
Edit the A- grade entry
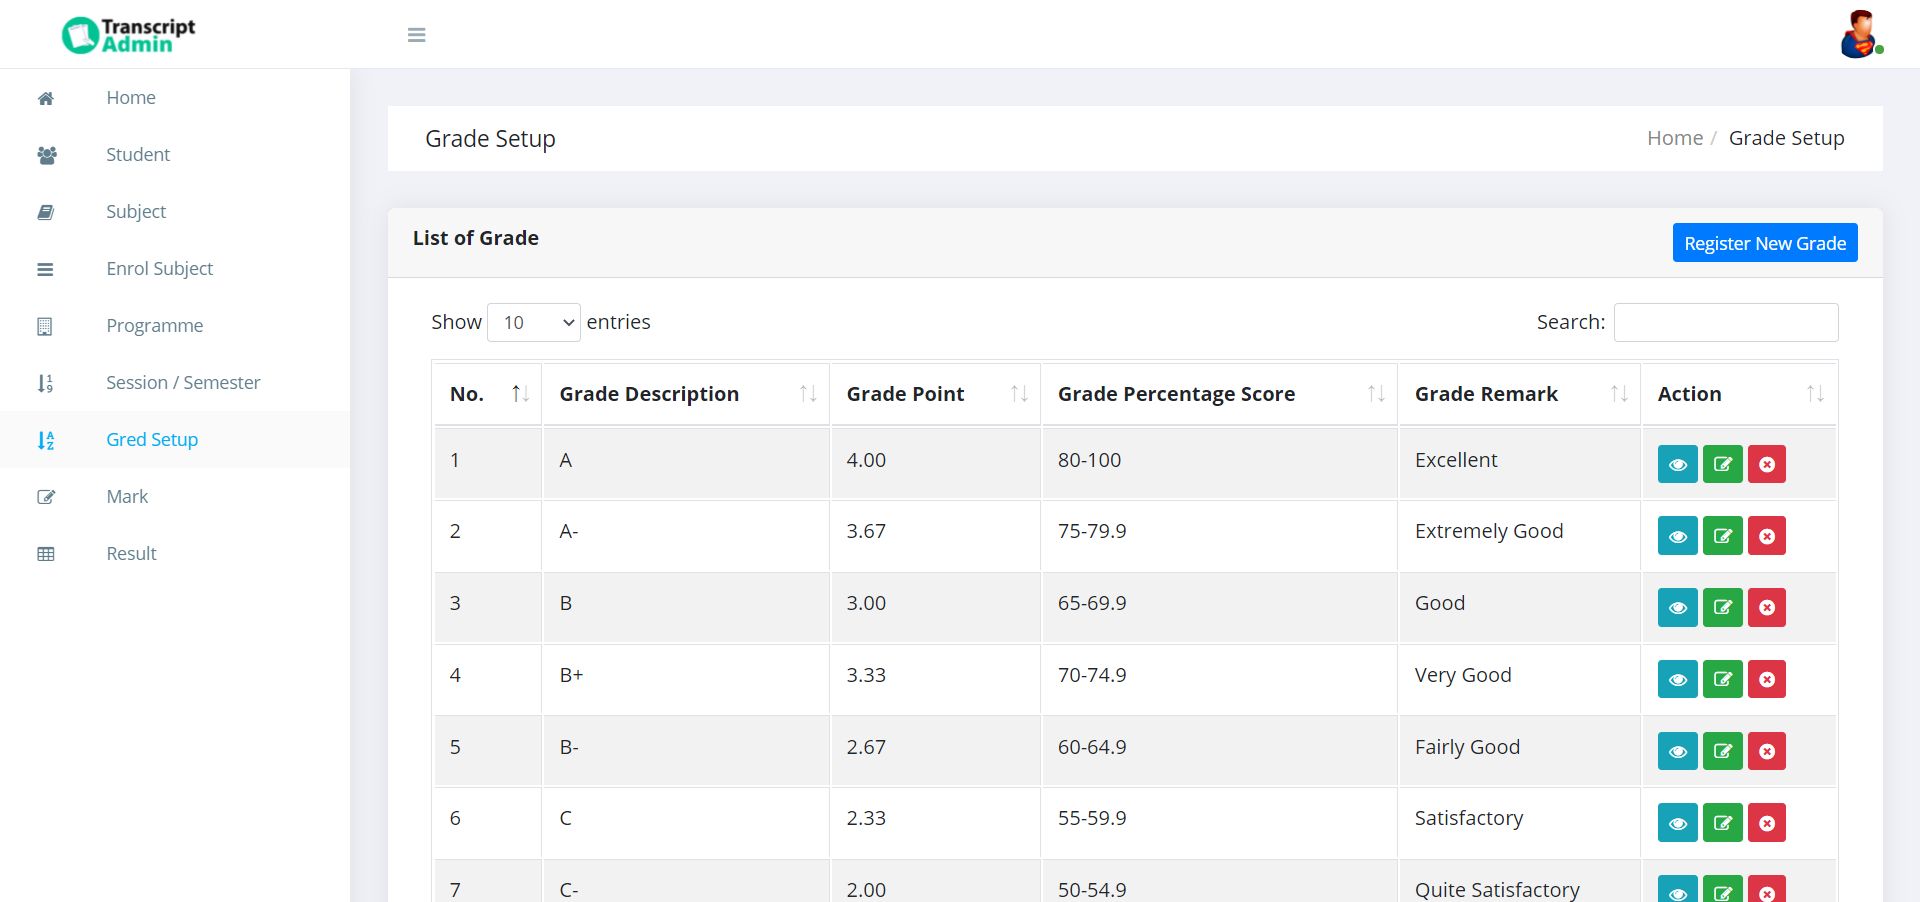[x=1722, y=536]
